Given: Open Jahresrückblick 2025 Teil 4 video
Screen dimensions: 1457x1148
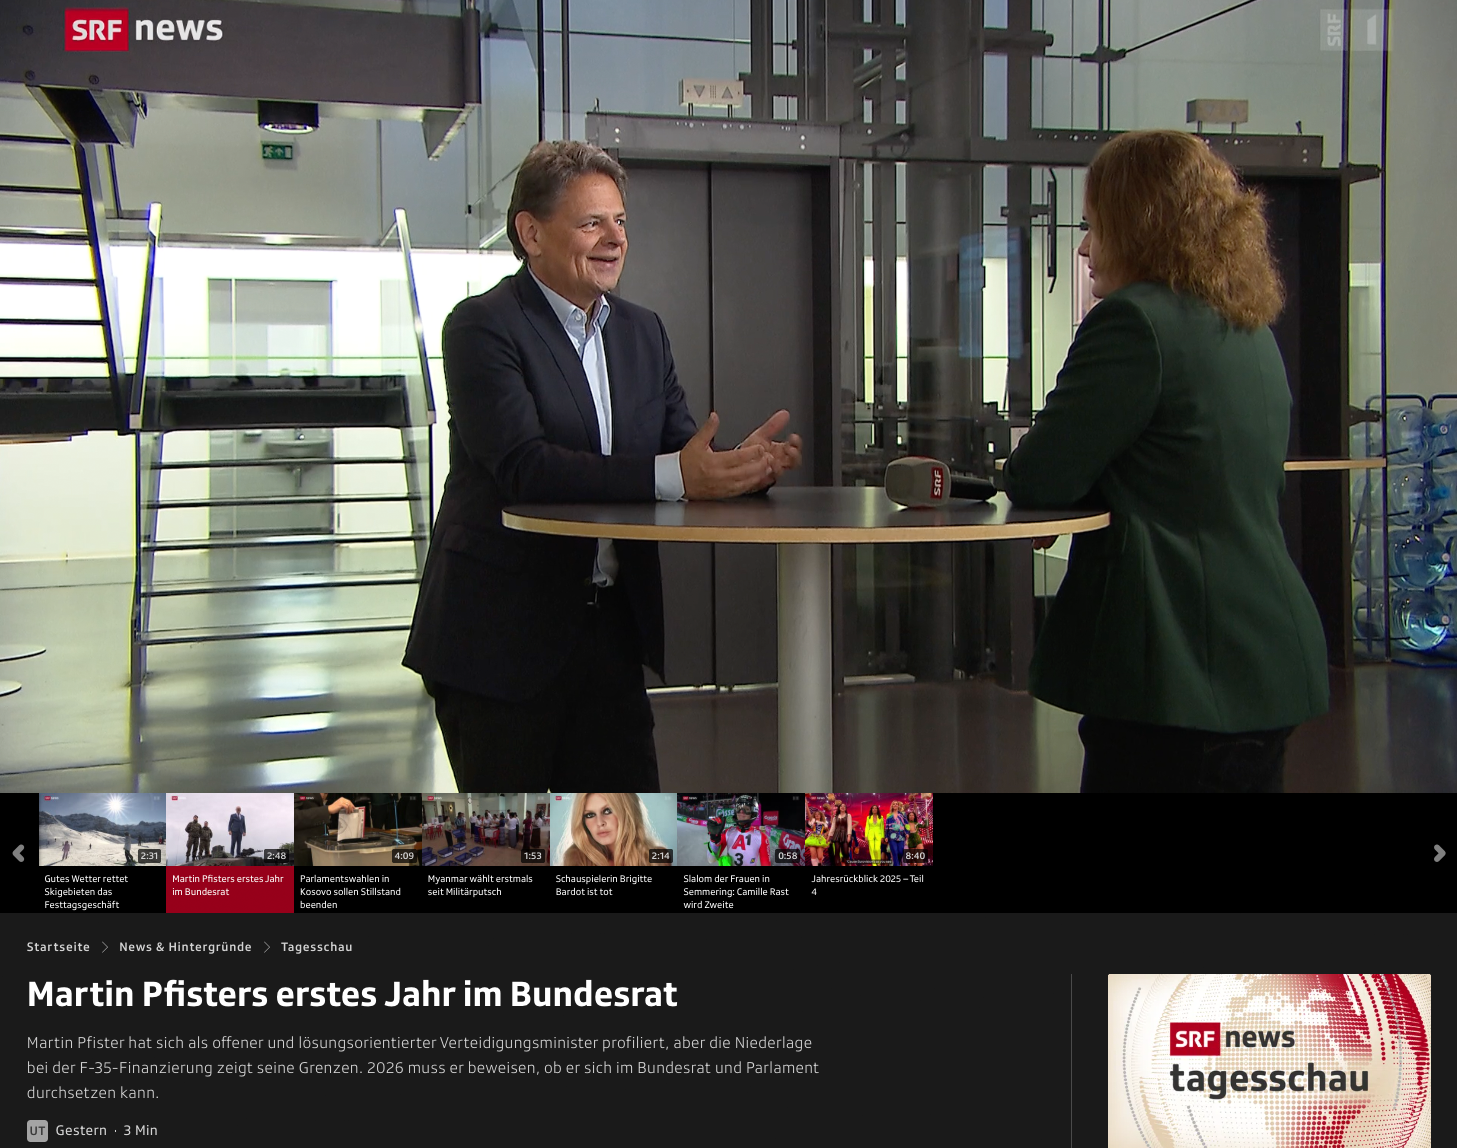Looking at the screenshot, I should click(x=869, y=852).
